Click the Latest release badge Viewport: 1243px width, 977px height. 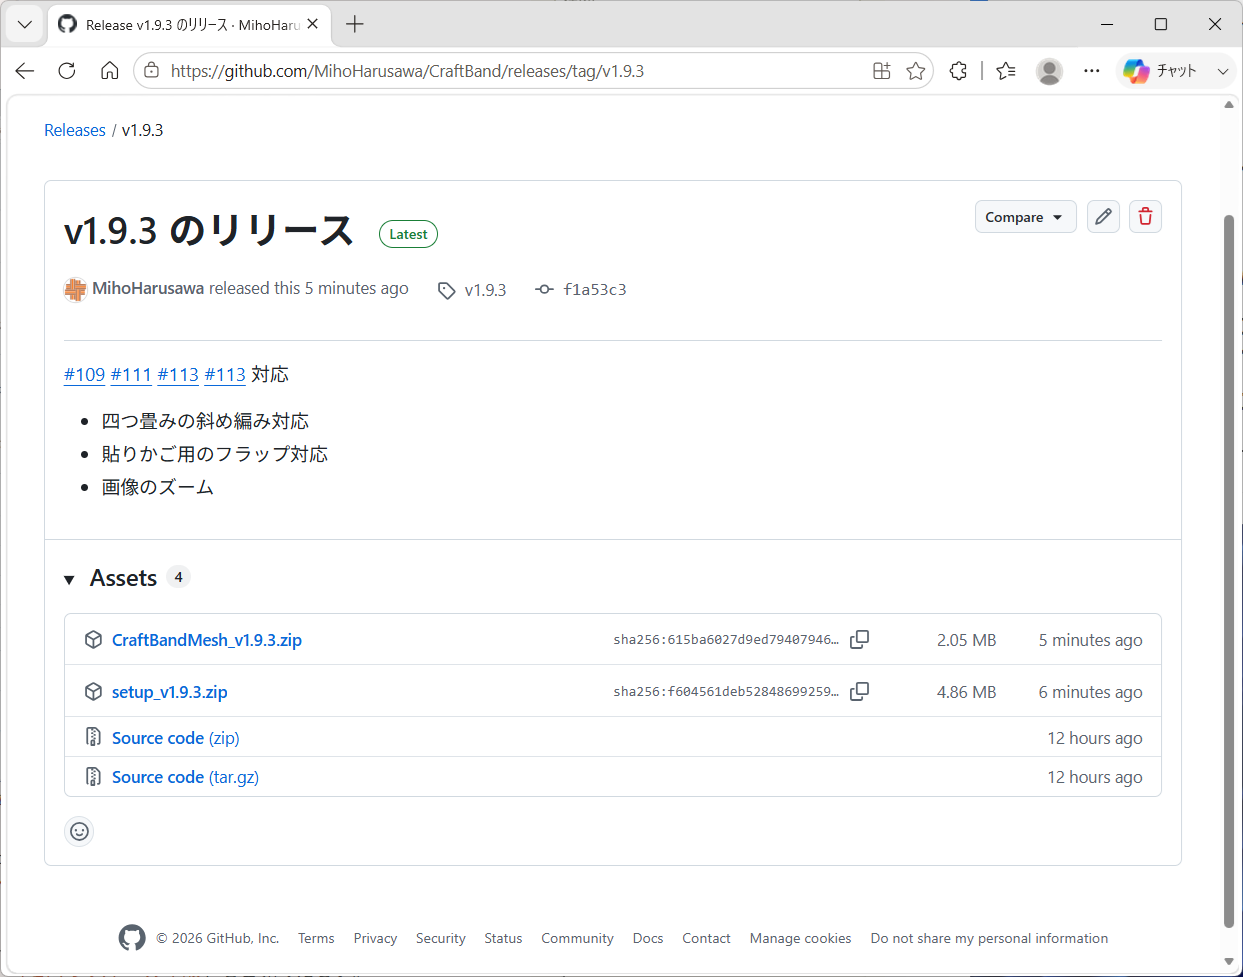click(x=408, y=234)
